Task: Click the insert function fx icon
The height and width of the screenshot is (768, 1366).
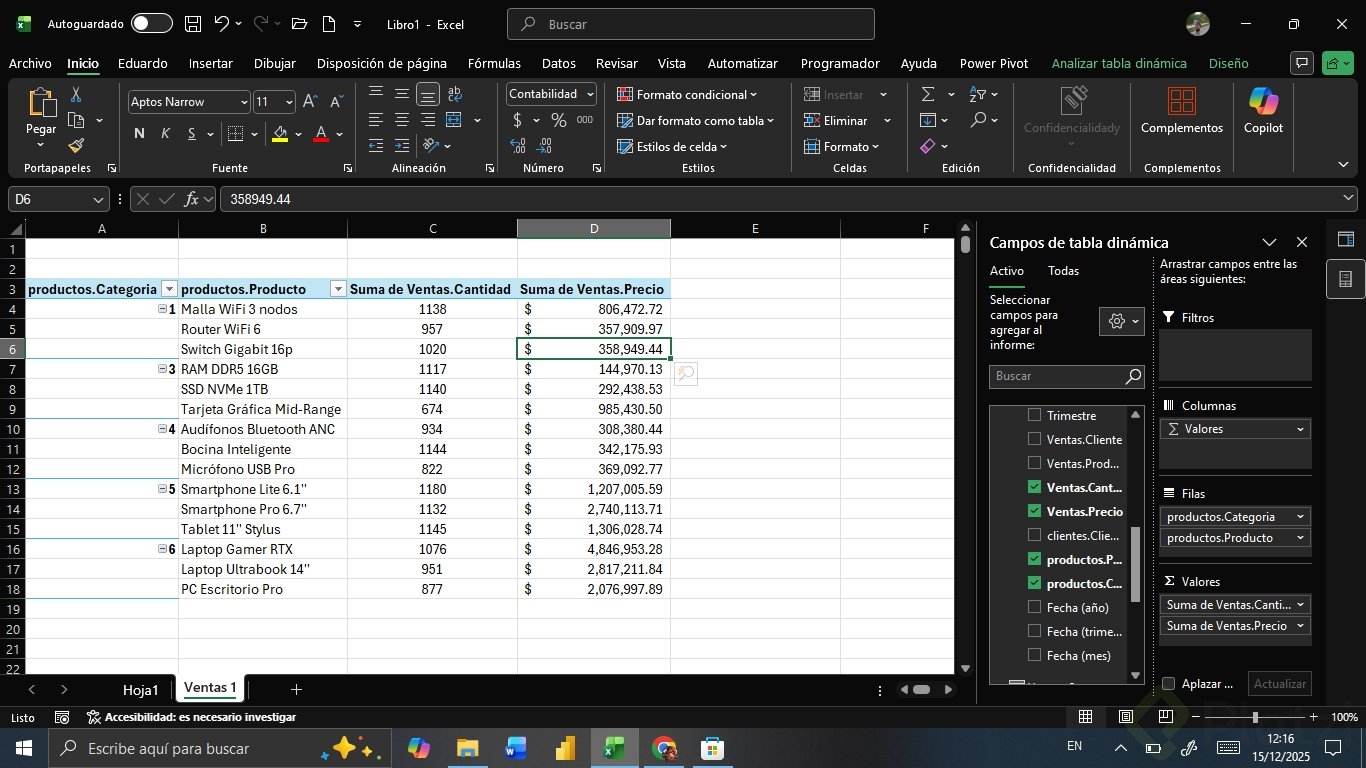Action: tap(192, 199)
